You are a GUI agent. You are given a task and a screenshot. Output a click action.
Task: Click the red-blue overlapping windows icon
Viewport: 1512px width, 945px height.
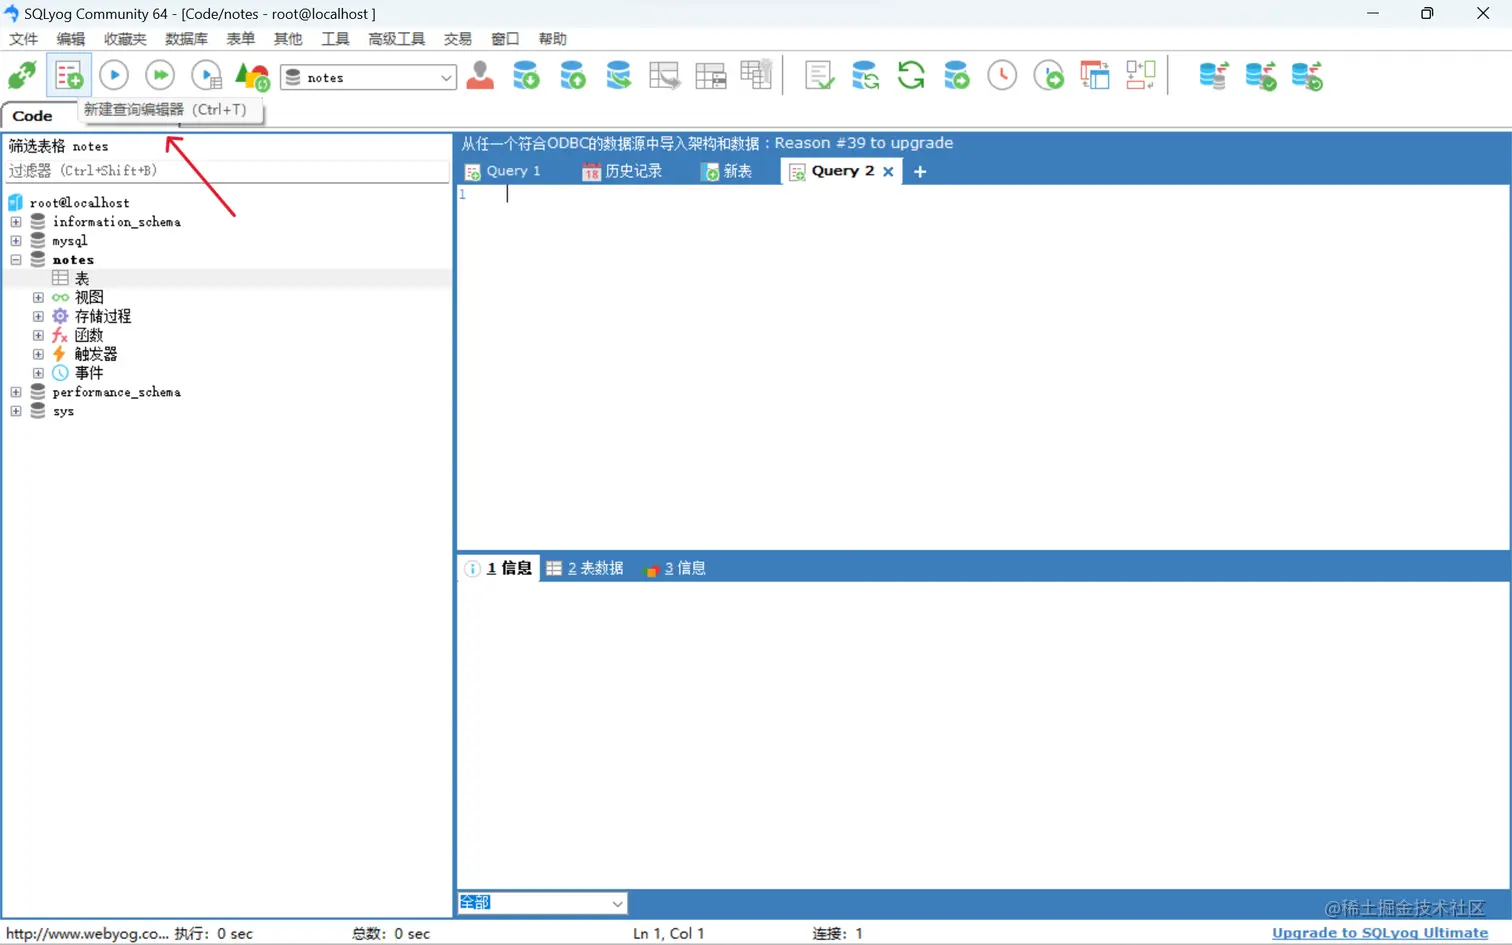(1095, 76)
